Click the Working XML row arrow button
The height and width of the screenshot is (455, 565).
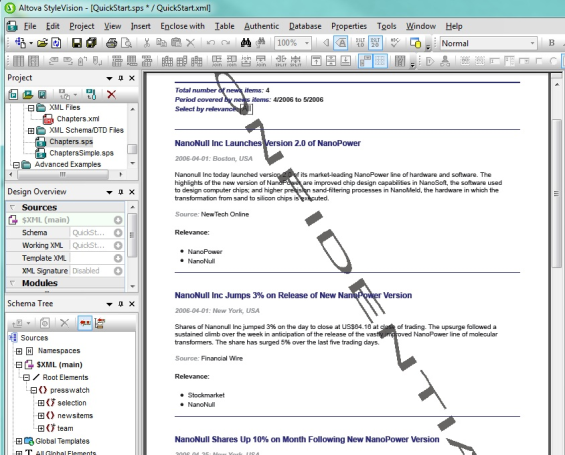[118, 245]
